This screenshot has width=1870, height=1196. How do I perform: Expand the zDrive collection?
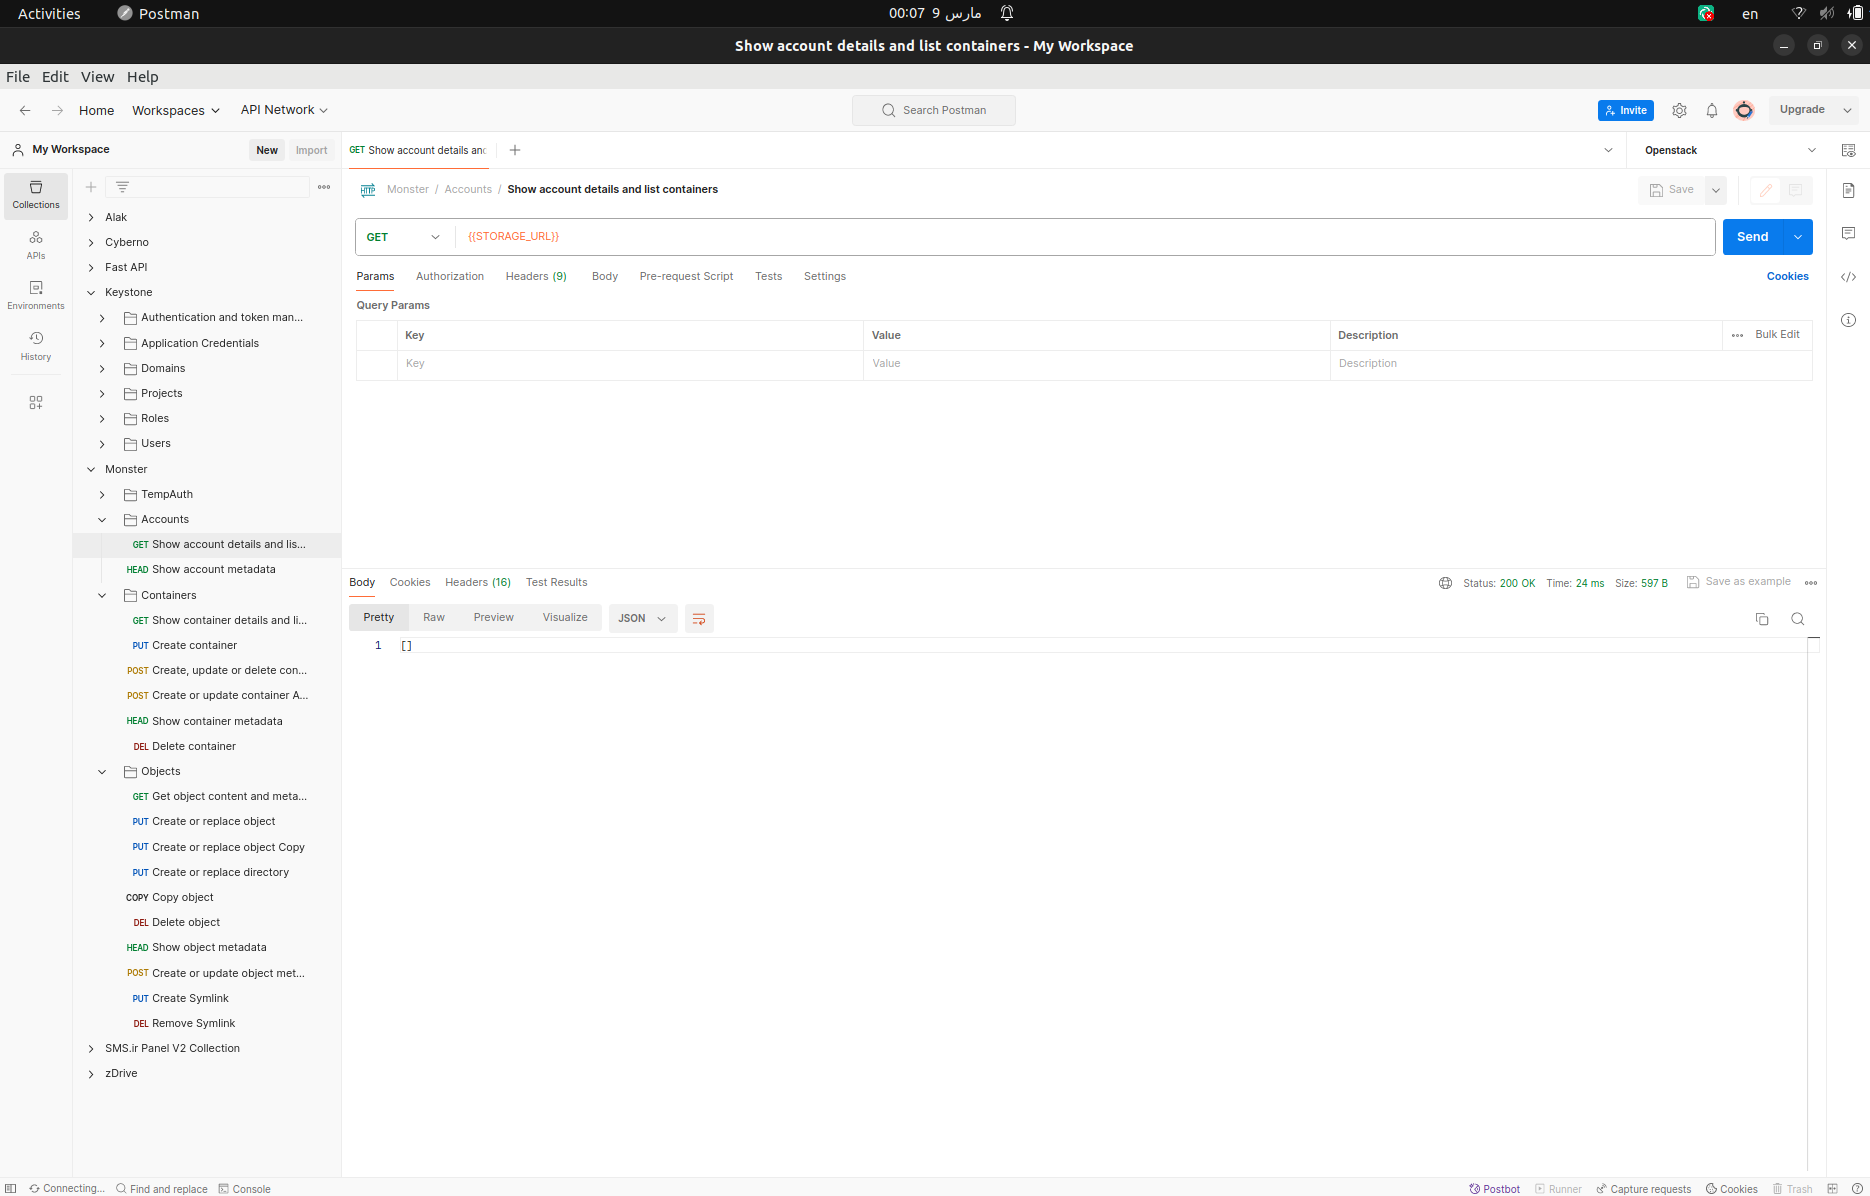click(x=91, y=1074)
